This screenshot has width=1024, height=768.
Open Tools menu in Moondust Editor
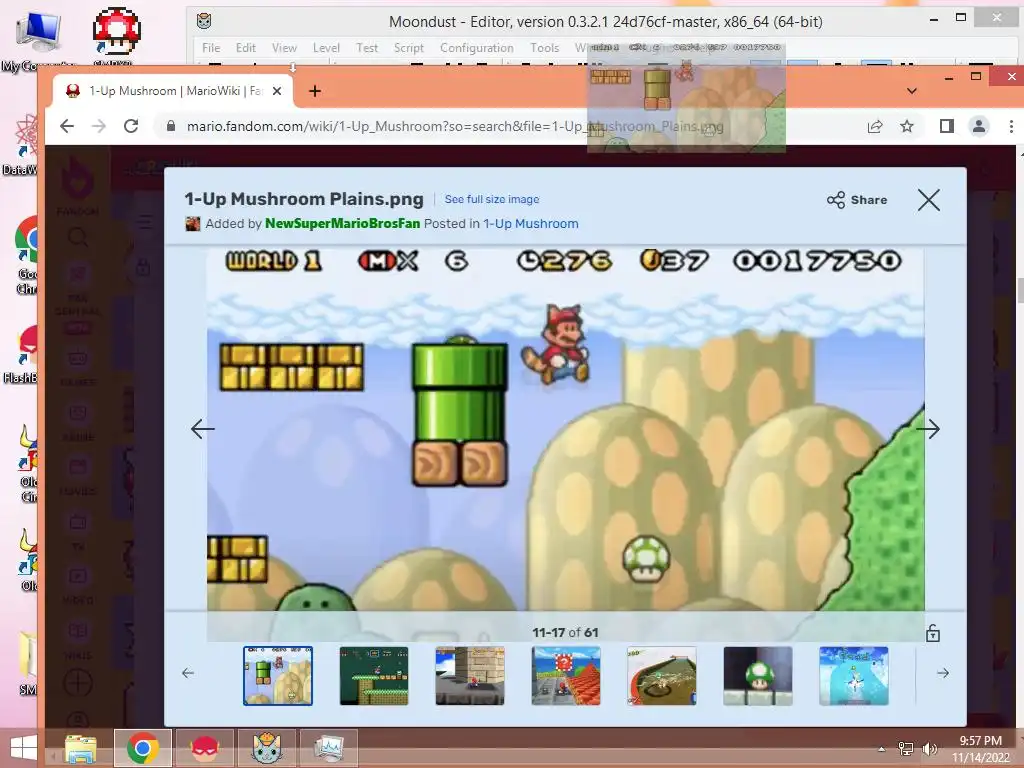(x=544, y=48)
